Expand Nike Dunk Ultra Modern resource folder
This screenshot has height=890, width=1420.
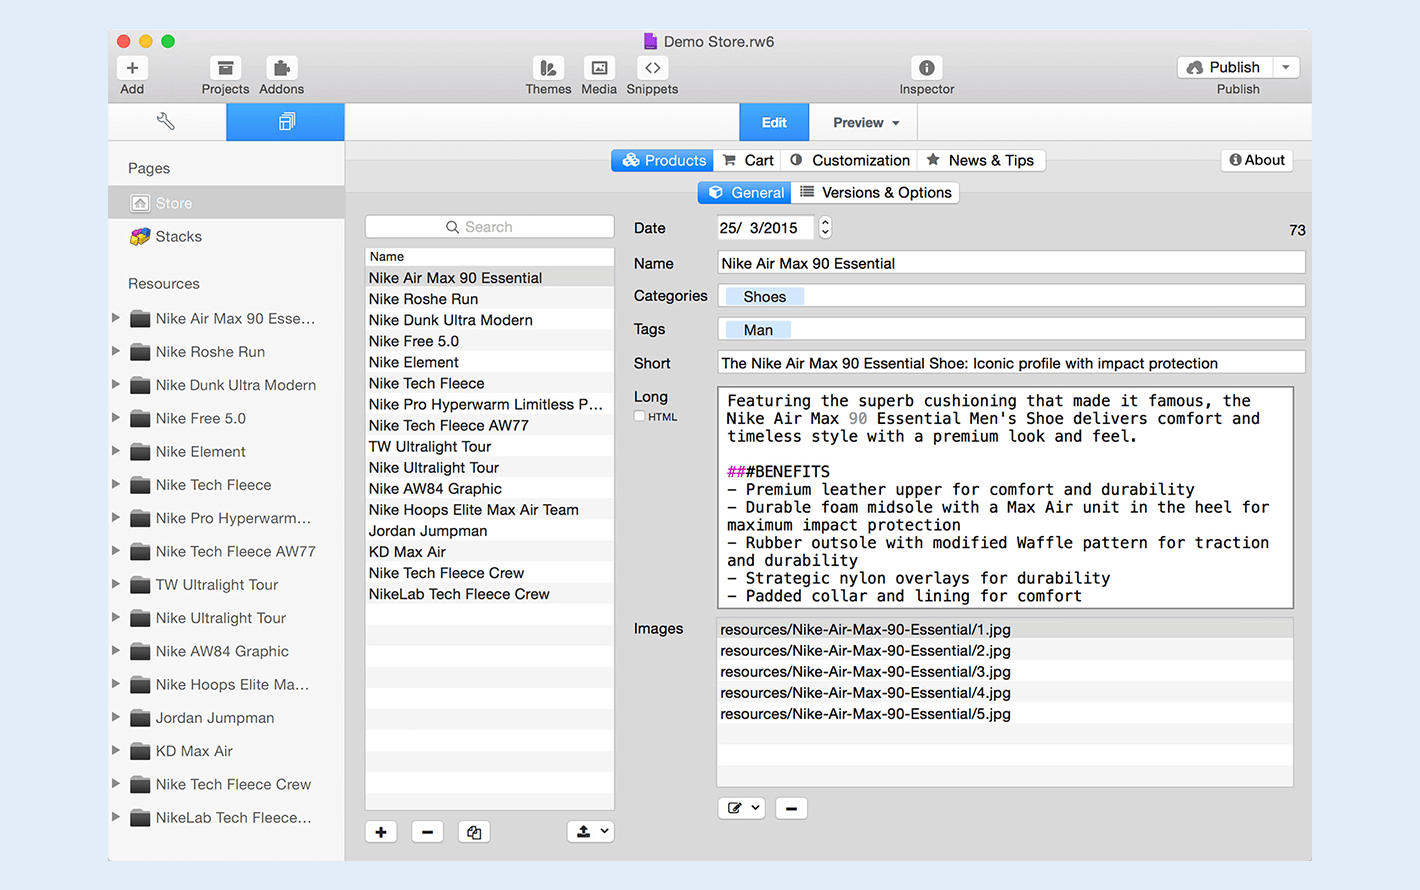116,384
